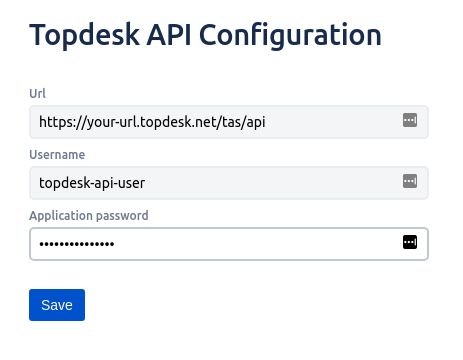The width and height of the screenshot is (463, 360).
Task: Click the word Topdesk in heading
Action: 84,35
